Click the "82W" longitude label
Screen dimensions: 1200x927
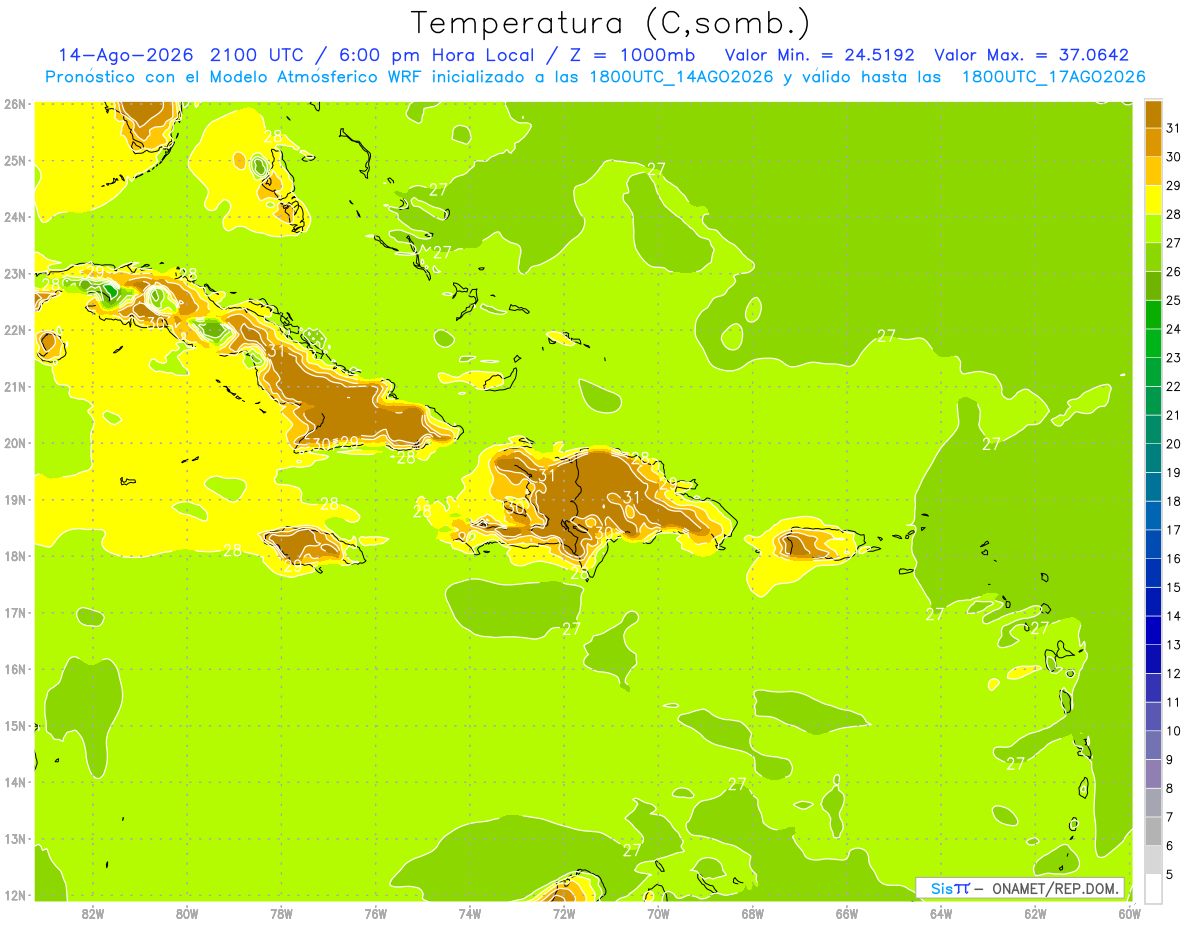point(92,913)
